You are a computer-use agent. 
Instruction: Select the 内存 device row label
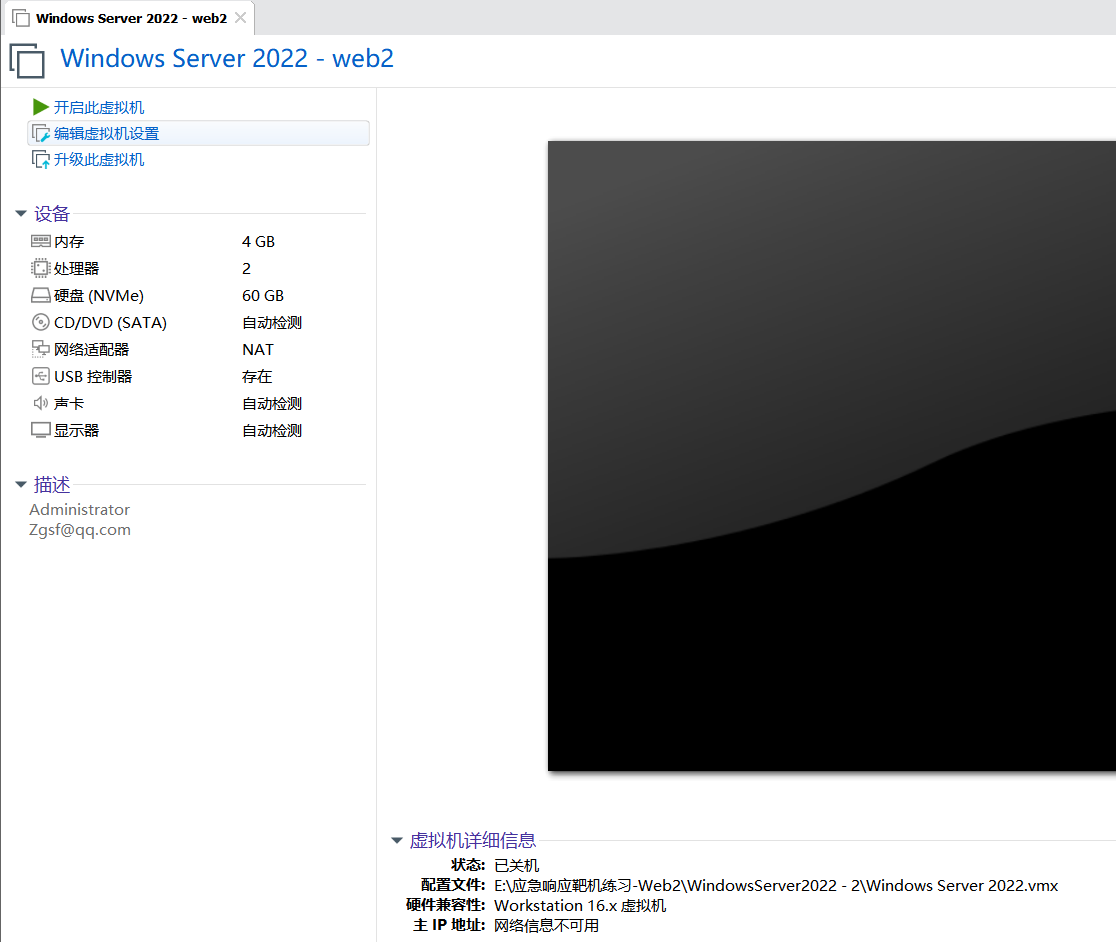69,242
